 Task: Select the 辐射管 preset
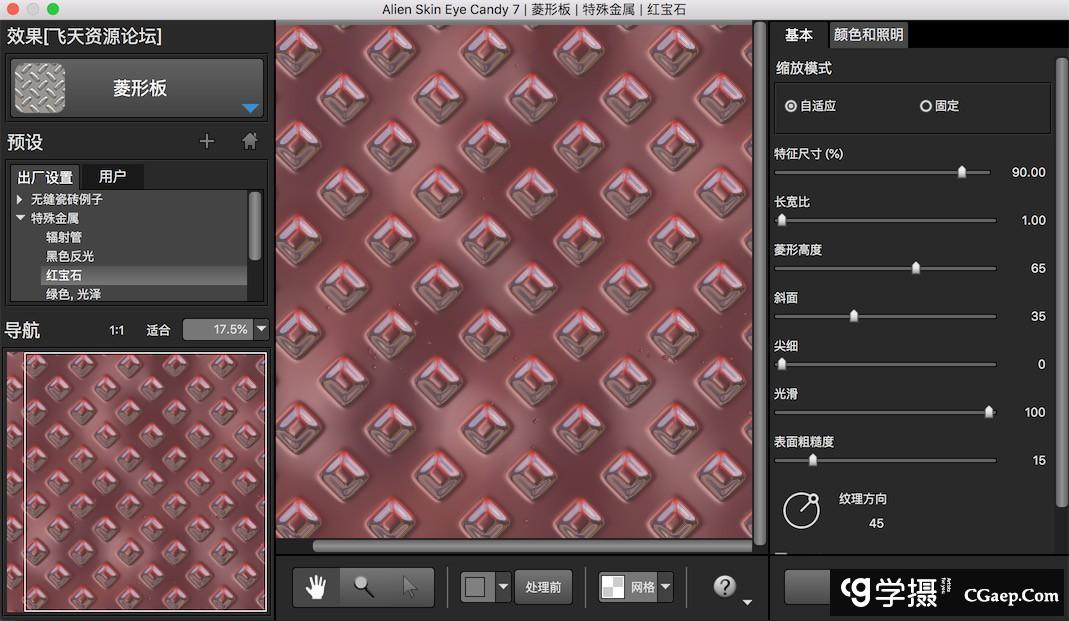click(x=64, y=237)
